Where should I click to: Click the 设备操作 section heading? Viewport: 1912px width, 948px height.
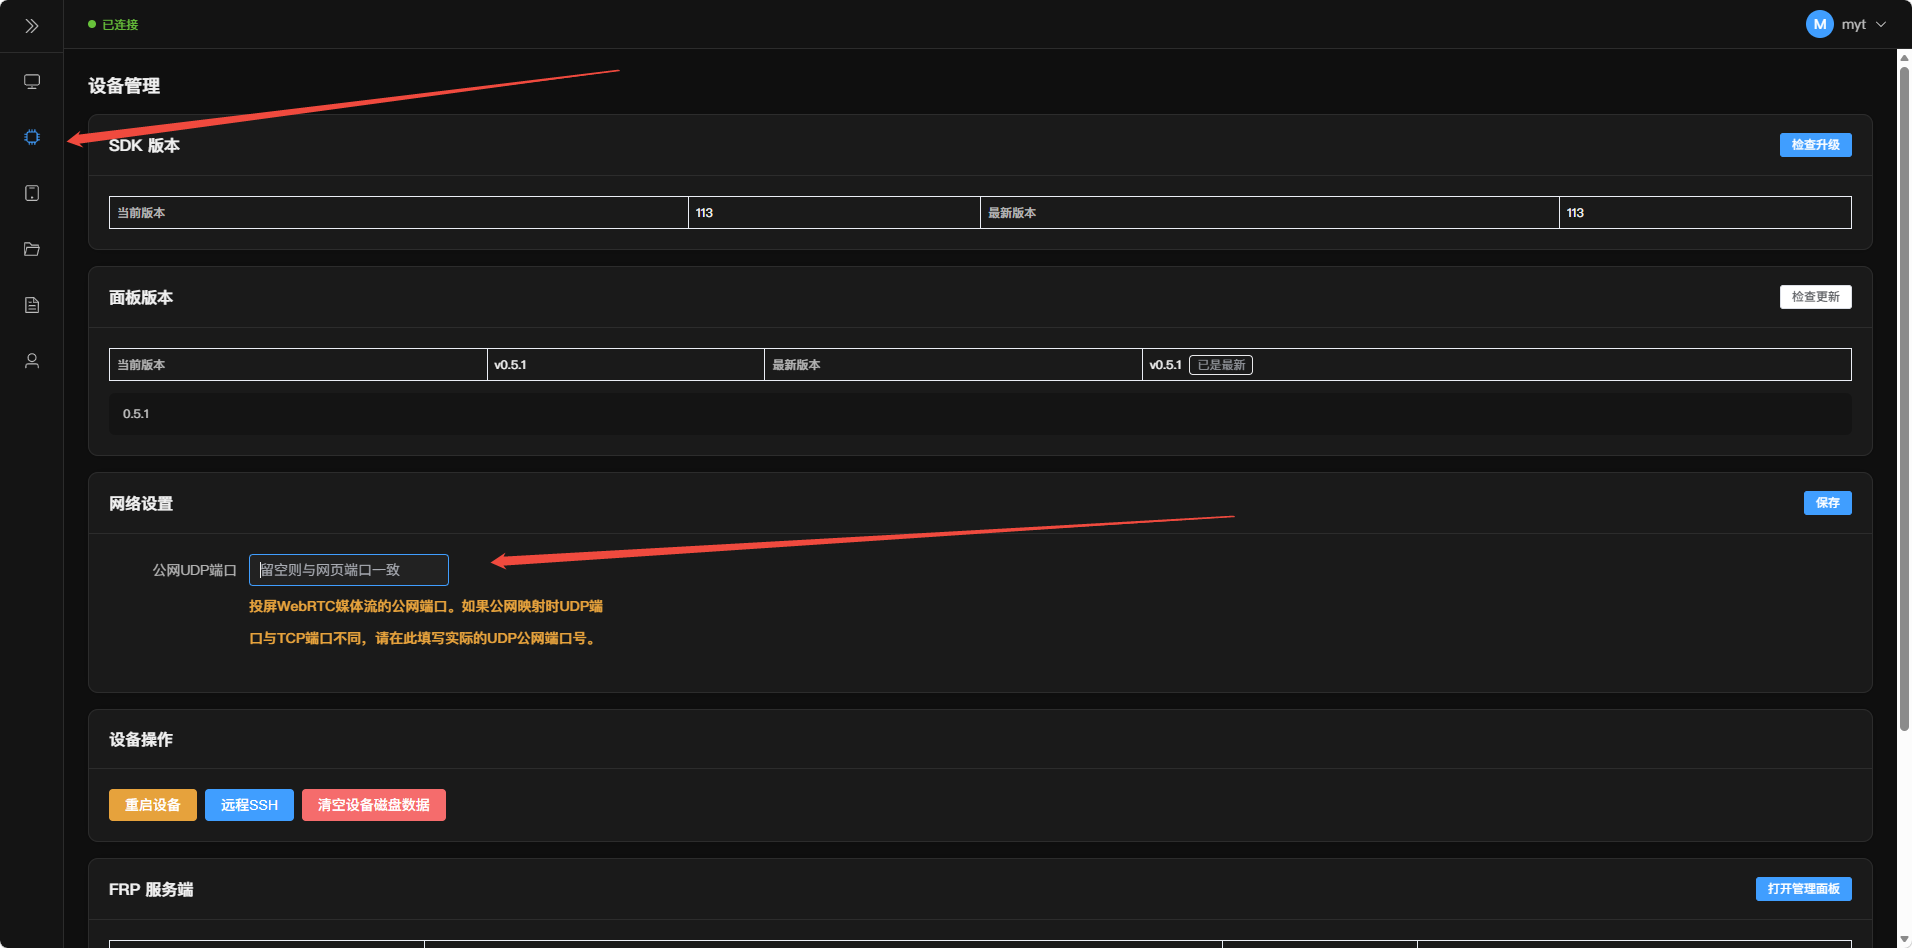[141, 739]
